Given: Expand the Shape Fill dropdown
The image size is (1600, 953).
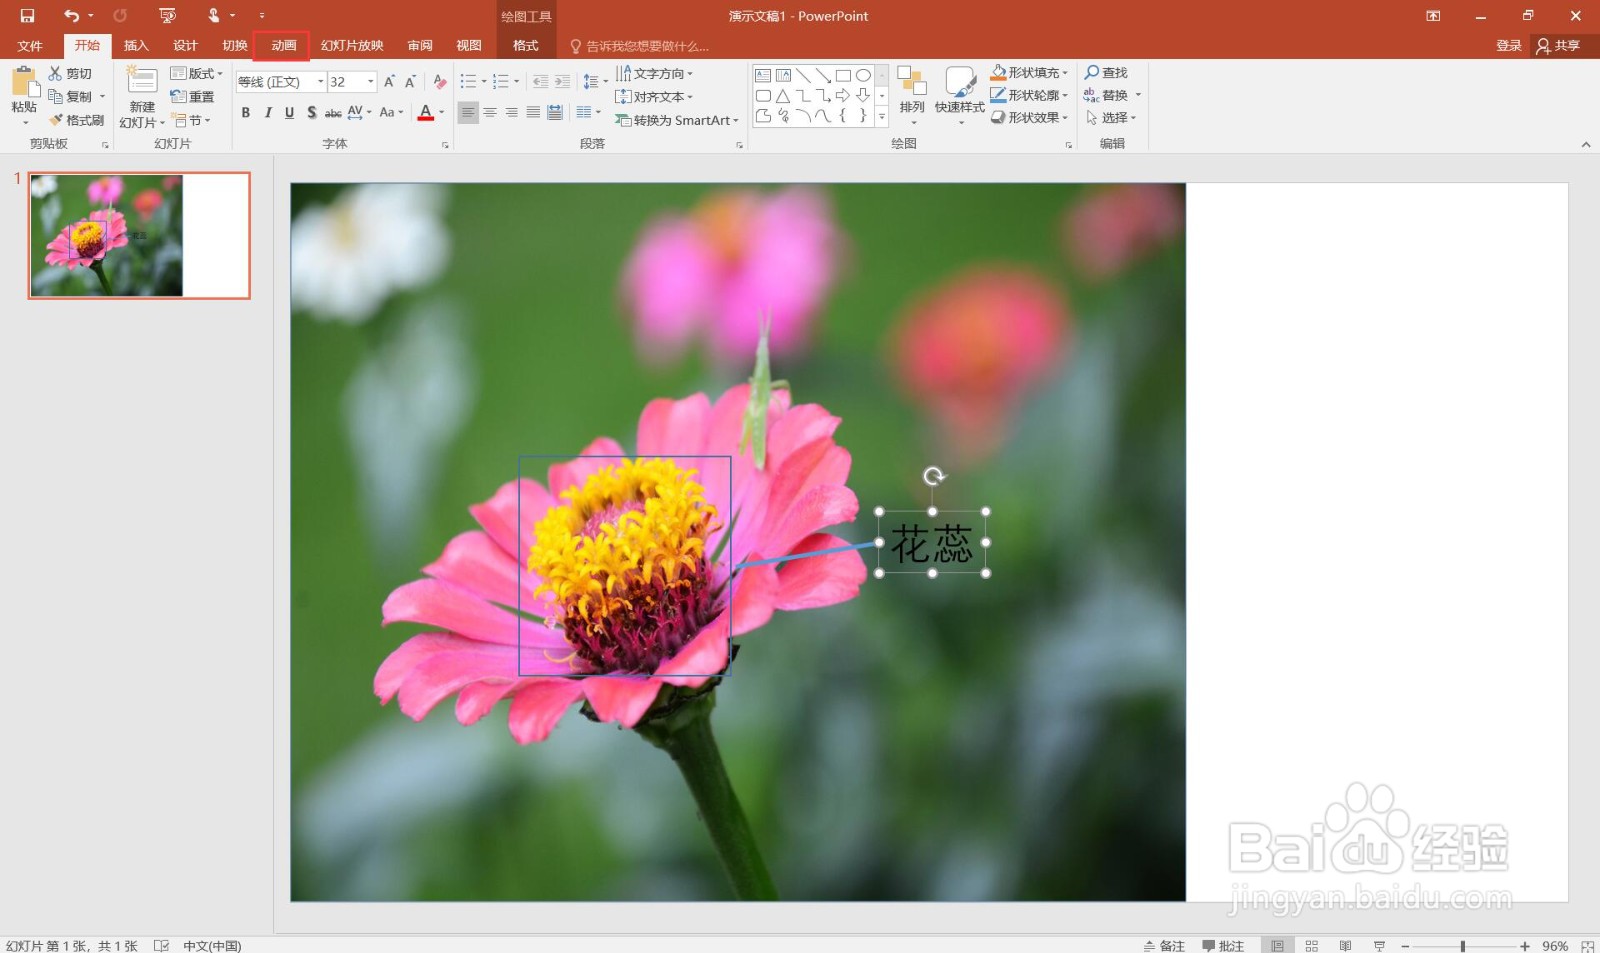Looking at the screenshot, I should (1065, 73).
